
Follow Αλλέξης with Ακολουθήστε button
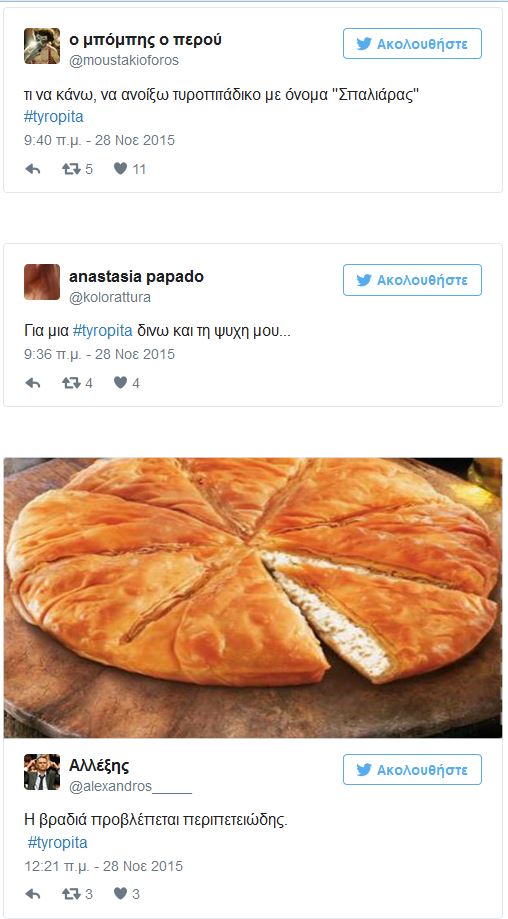pos(412,770)
